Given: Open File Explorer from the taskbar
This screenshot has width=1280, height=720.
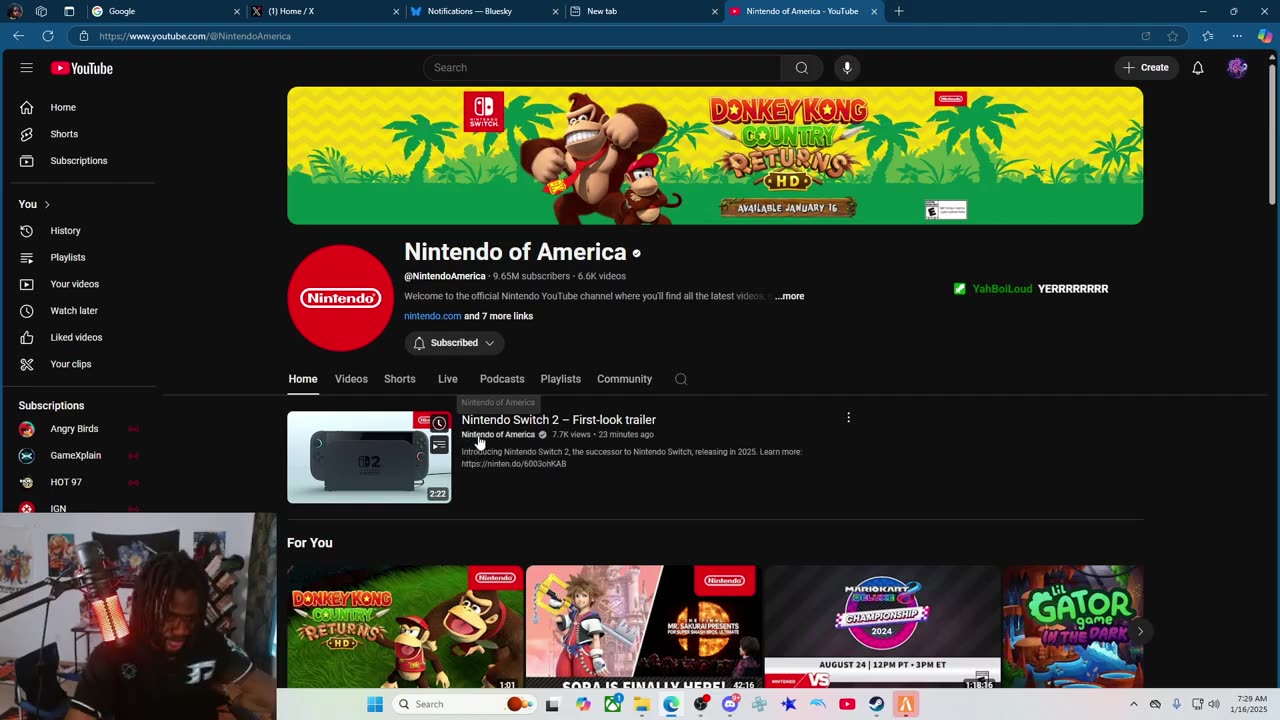Looking at the screenshot, I should click(x=642, y=704).
